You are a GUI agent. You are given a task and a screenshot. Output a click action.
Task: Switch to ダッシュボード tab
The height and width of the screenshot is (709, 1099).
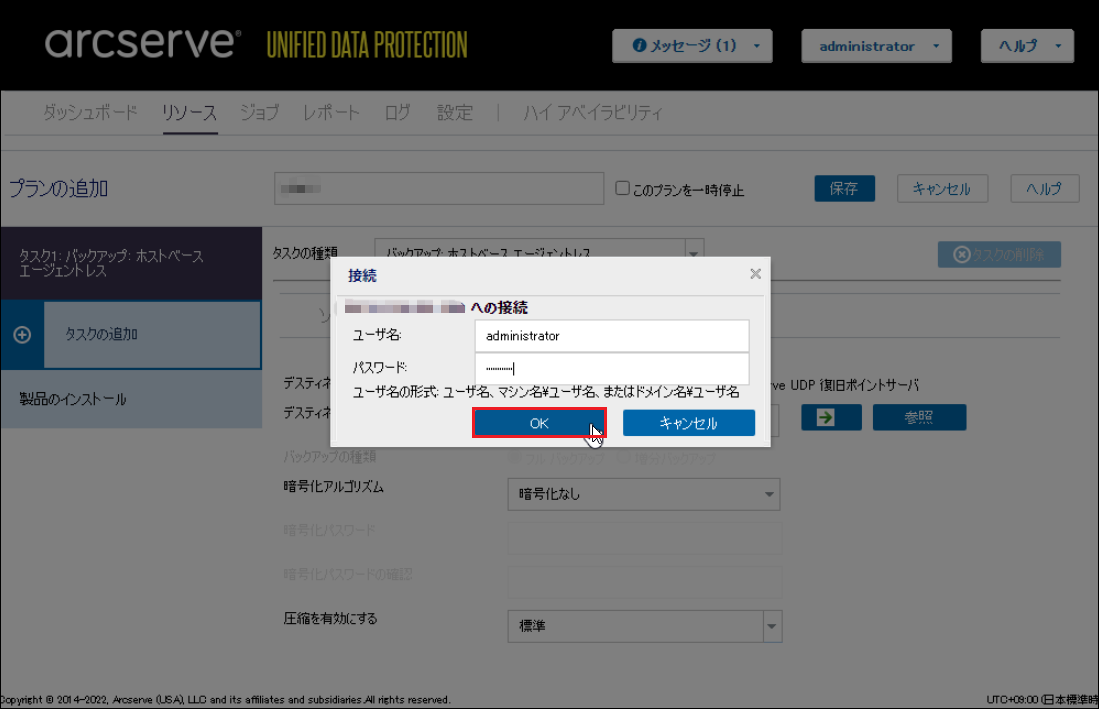pyautogui.click(x=90, y=113)
